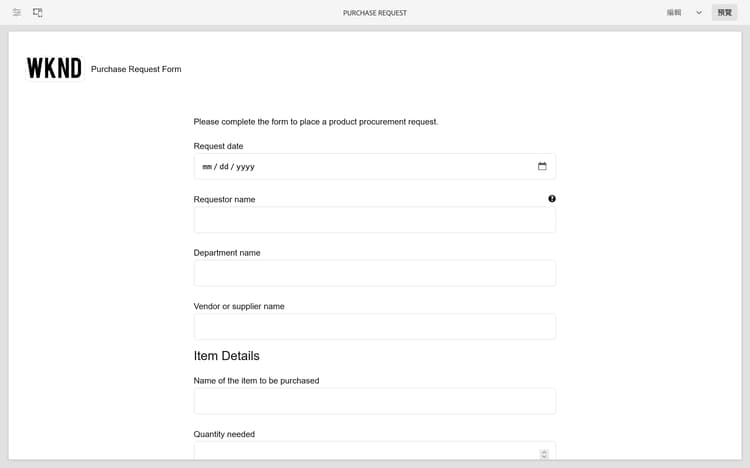The image size is (750, 468).
Task: Click the Requestor name help icon
Action: pos(552,199)
